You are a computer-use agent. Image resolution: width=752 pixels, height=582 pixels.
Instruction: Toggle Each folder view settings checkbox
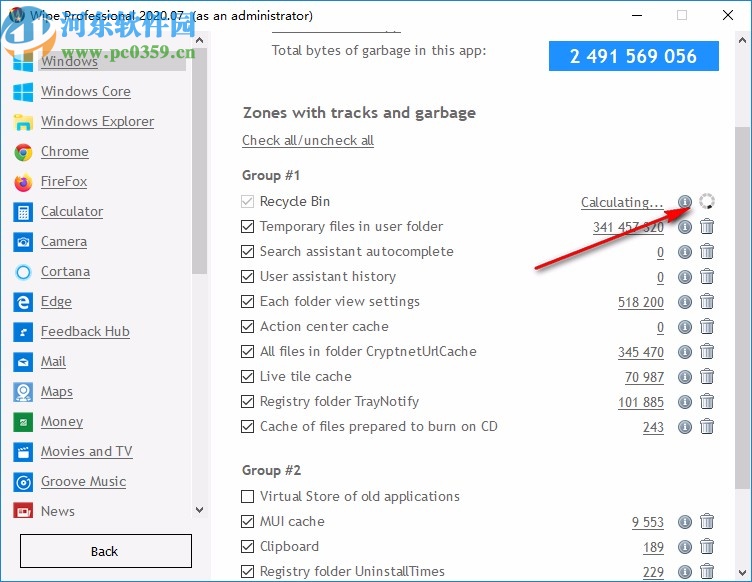[x=247, y=301]
